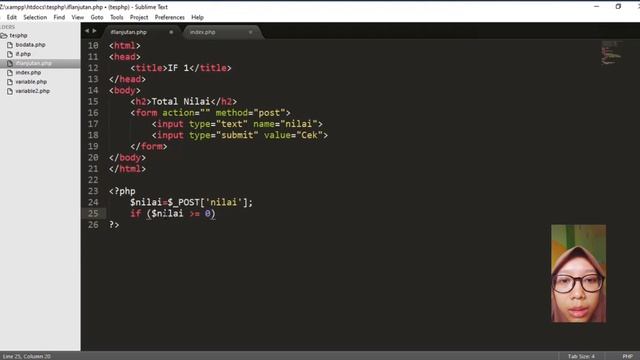Open the Find menu
Viewport: 640px width, 360px height.
[x=59, y=17]
